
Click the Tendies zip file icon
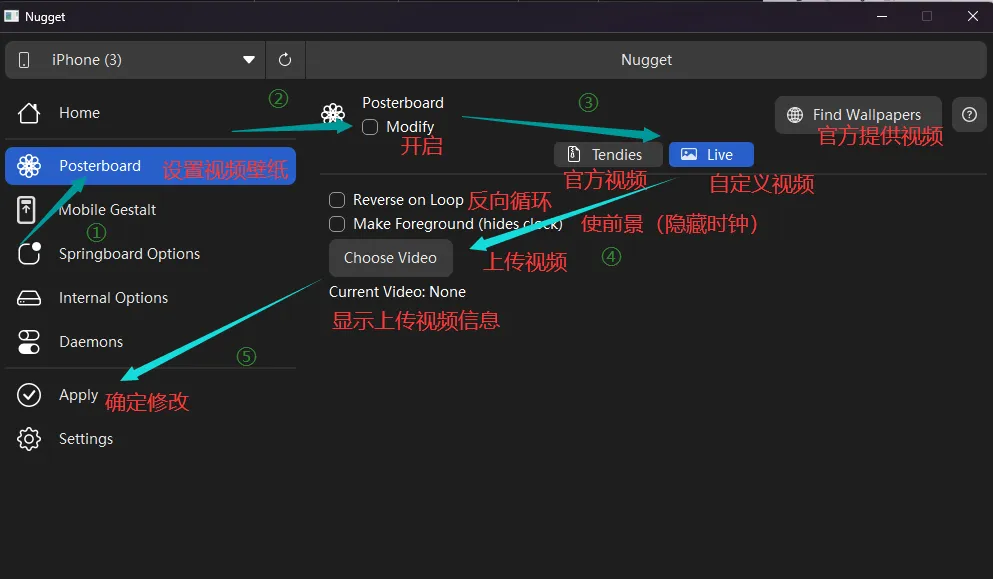(574, 154)
